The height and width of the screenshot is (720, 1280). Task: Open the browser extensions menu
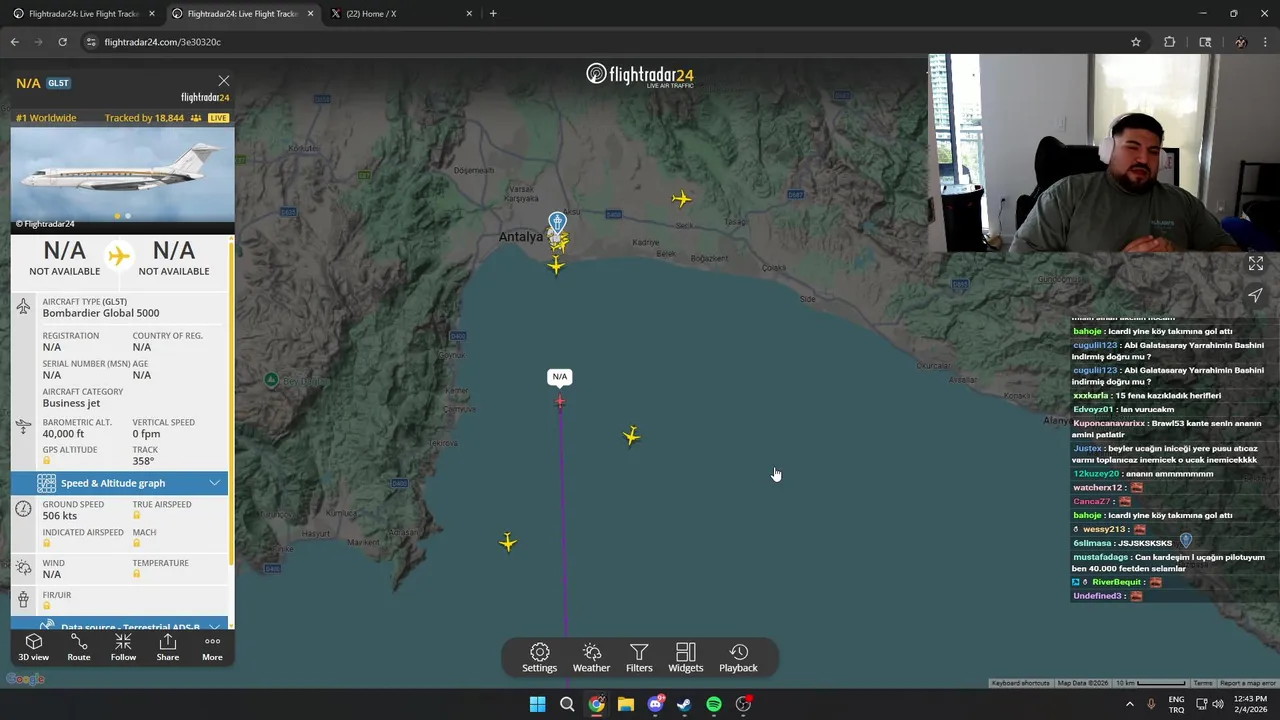(1169, 42)
